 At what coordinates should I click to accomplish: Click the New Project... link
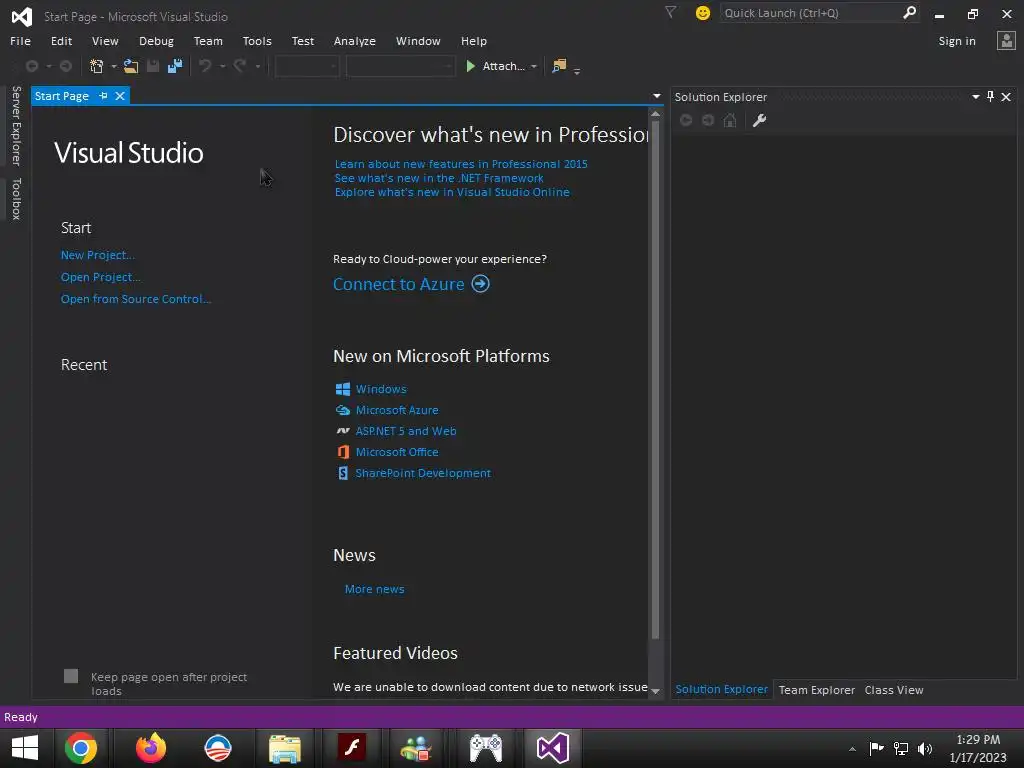[x=98, y=255]
